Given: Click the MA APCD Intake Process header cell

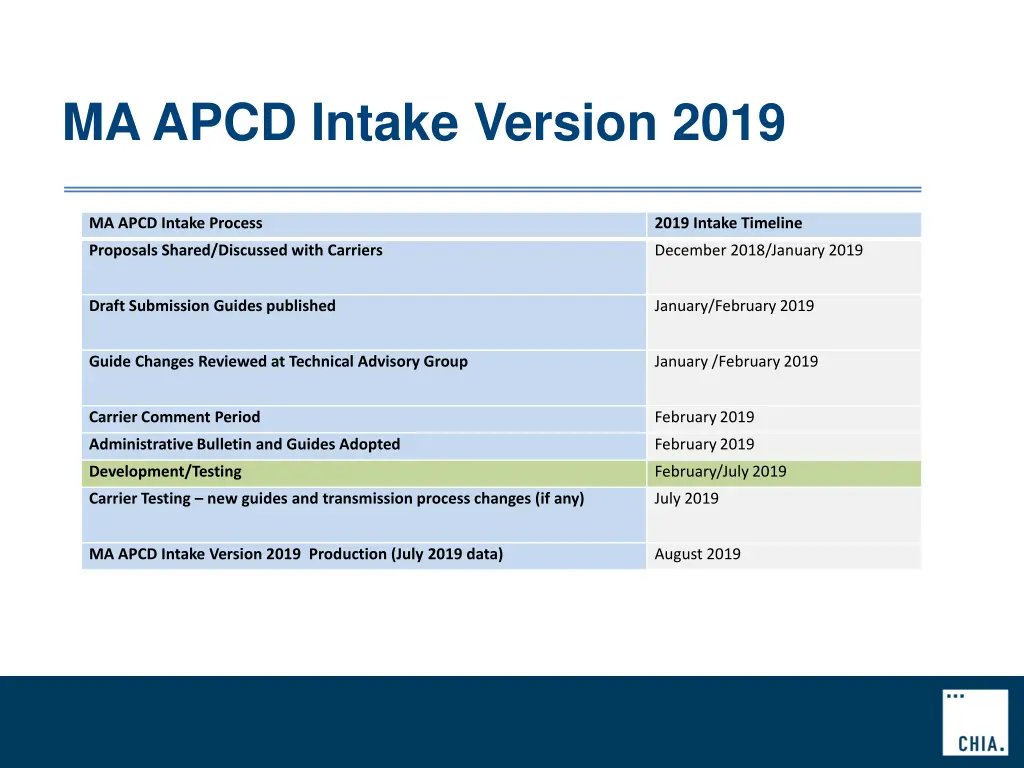Looking at the screenshot, I should click(x=176, y=223).
